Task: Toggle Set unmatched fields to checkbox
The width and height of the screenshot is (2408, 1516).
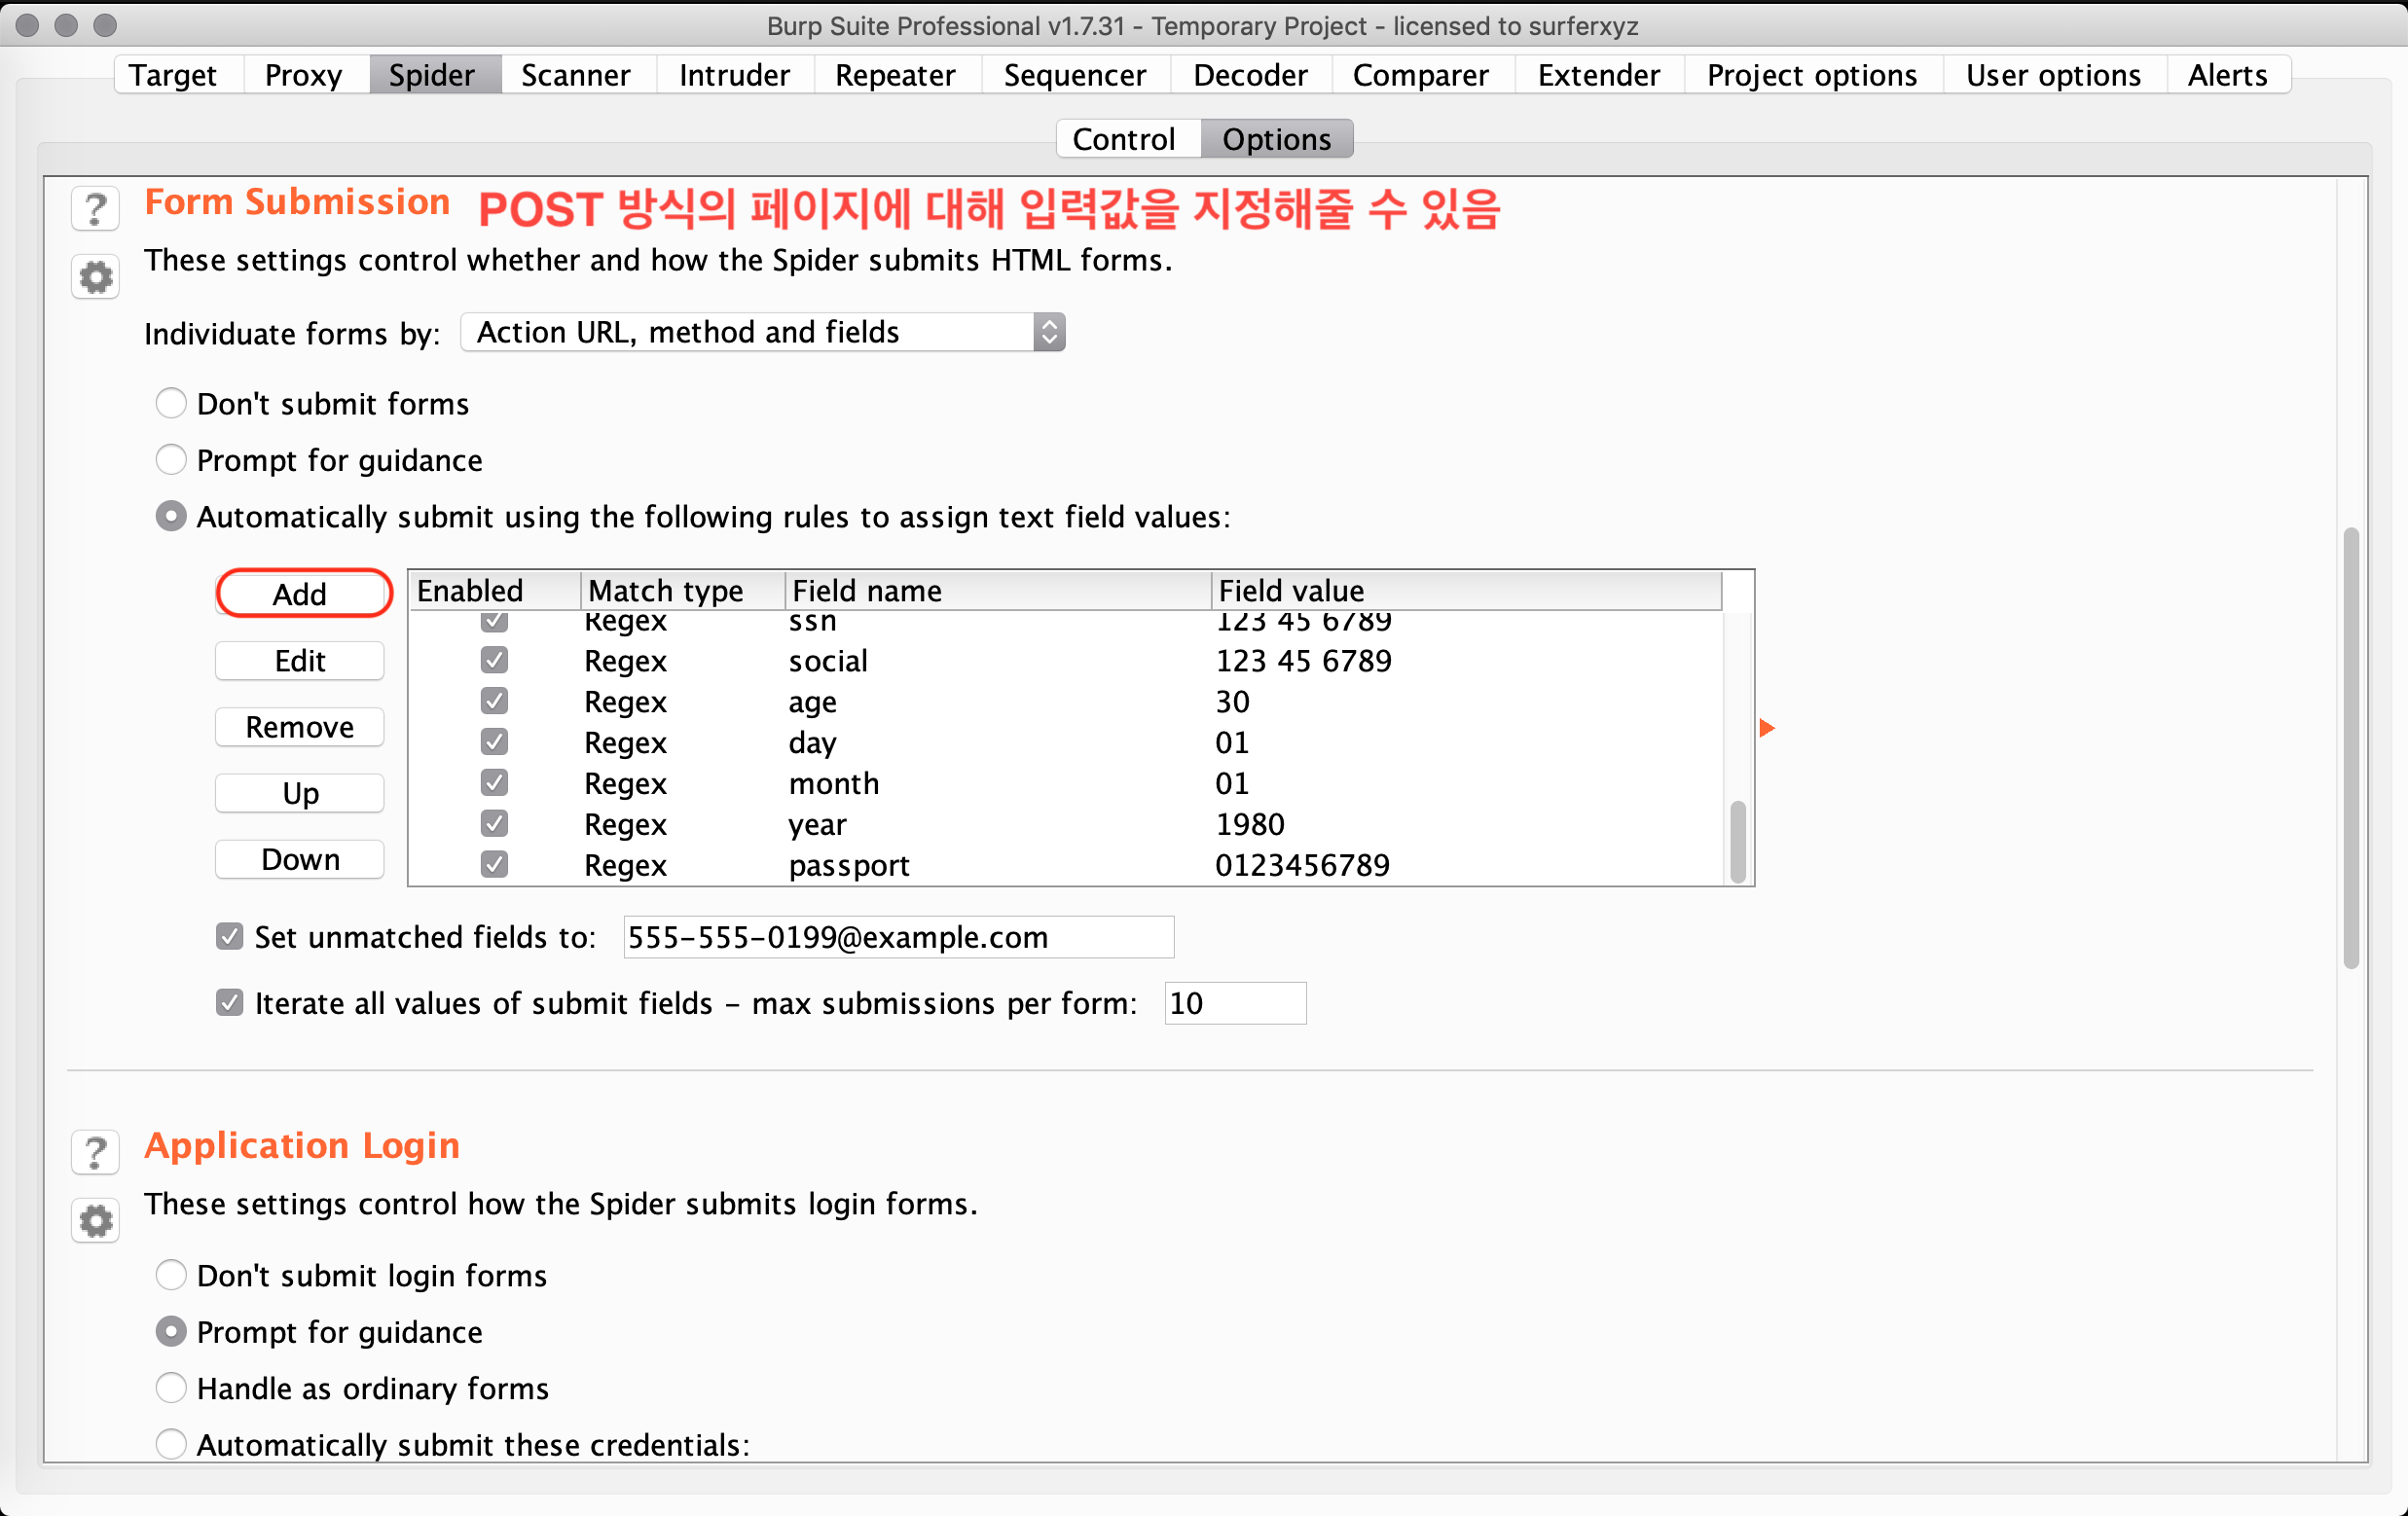Action: pyautogui.click(x=230, y=937)
